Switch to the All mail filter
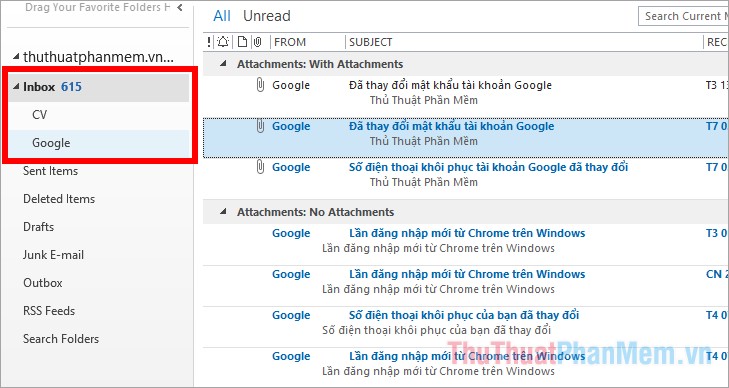729x388 pixels. click(222, 16)
